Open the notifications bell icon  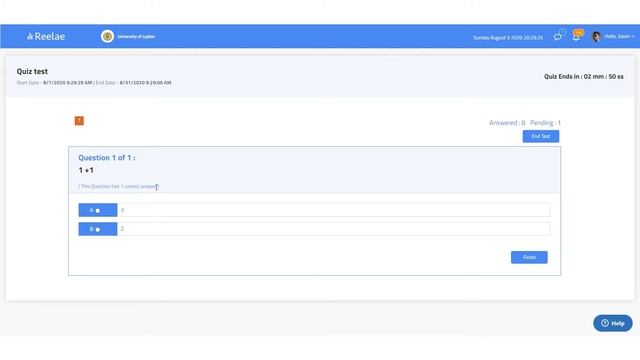[576, 36]
